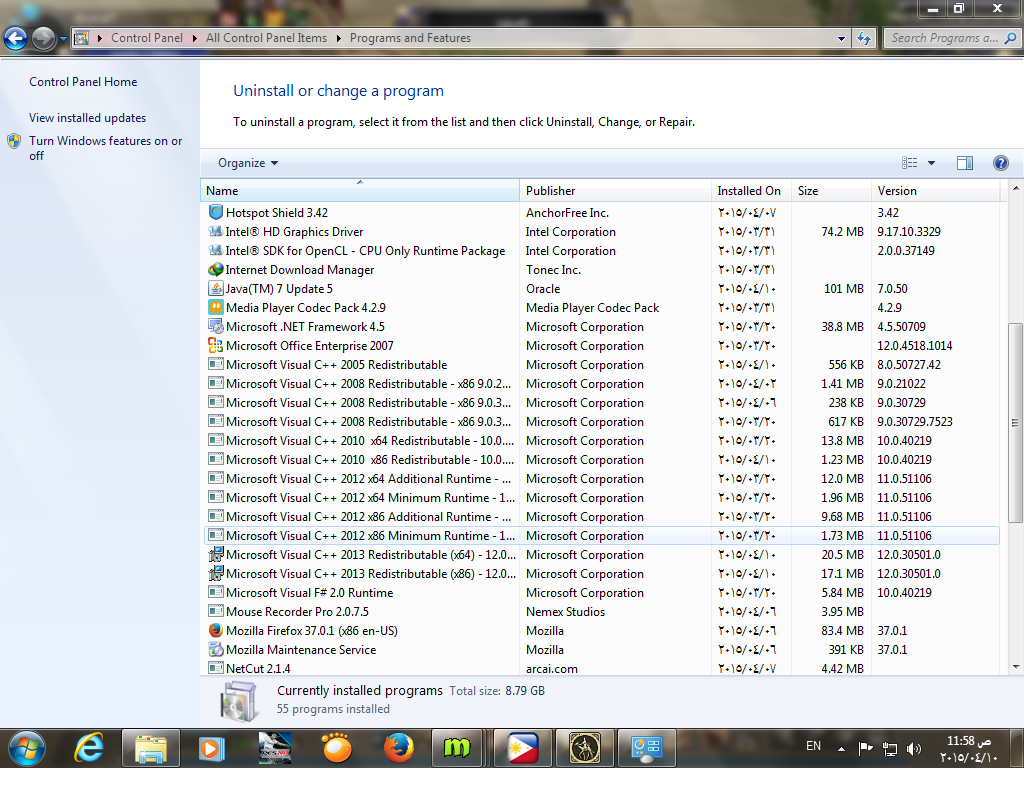This screenshot has height=810, width=1024.
Task: Open Windows Explorer from the taskbar
Action: tap(150, 748)
